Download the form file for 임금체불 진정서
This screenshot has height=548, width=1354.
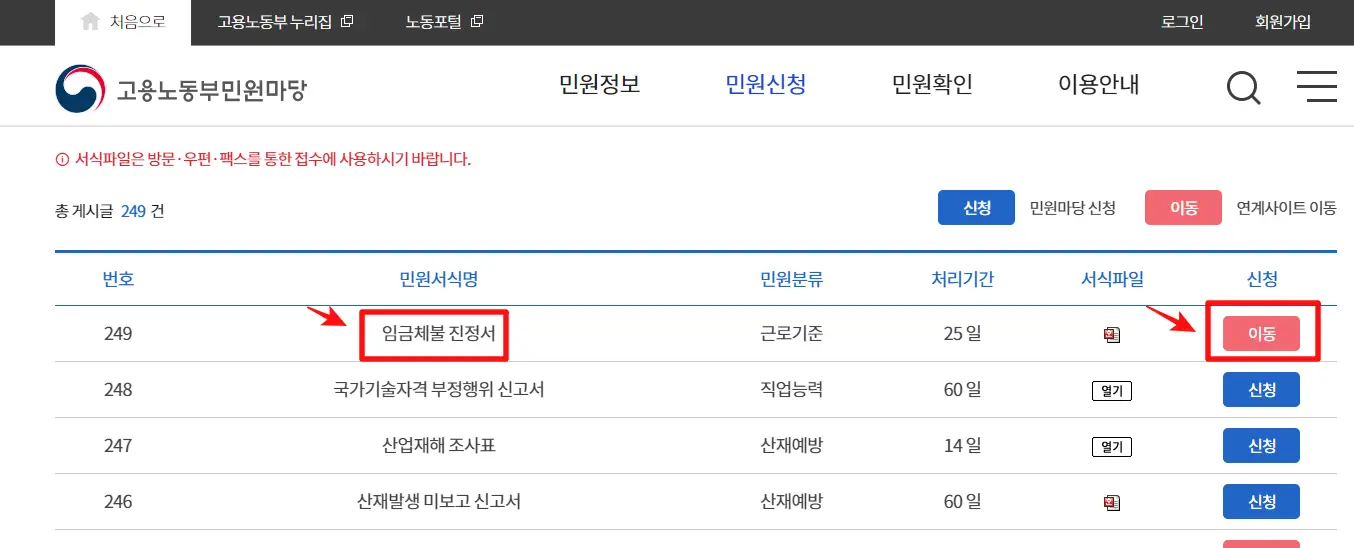[1112, 335]
